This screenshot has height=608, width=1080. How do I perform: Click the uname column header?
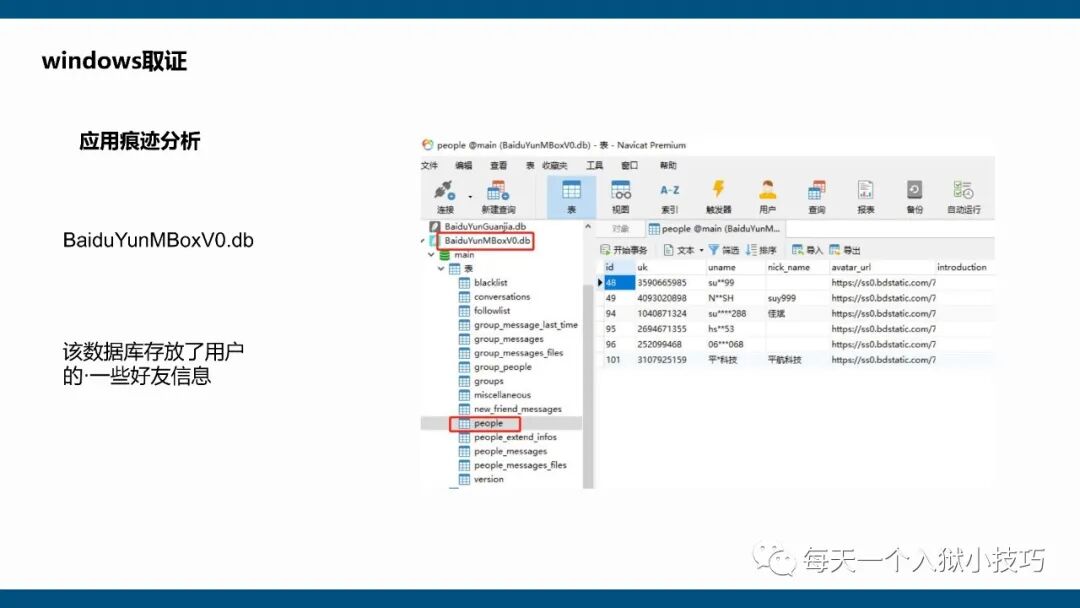(736, 267)
